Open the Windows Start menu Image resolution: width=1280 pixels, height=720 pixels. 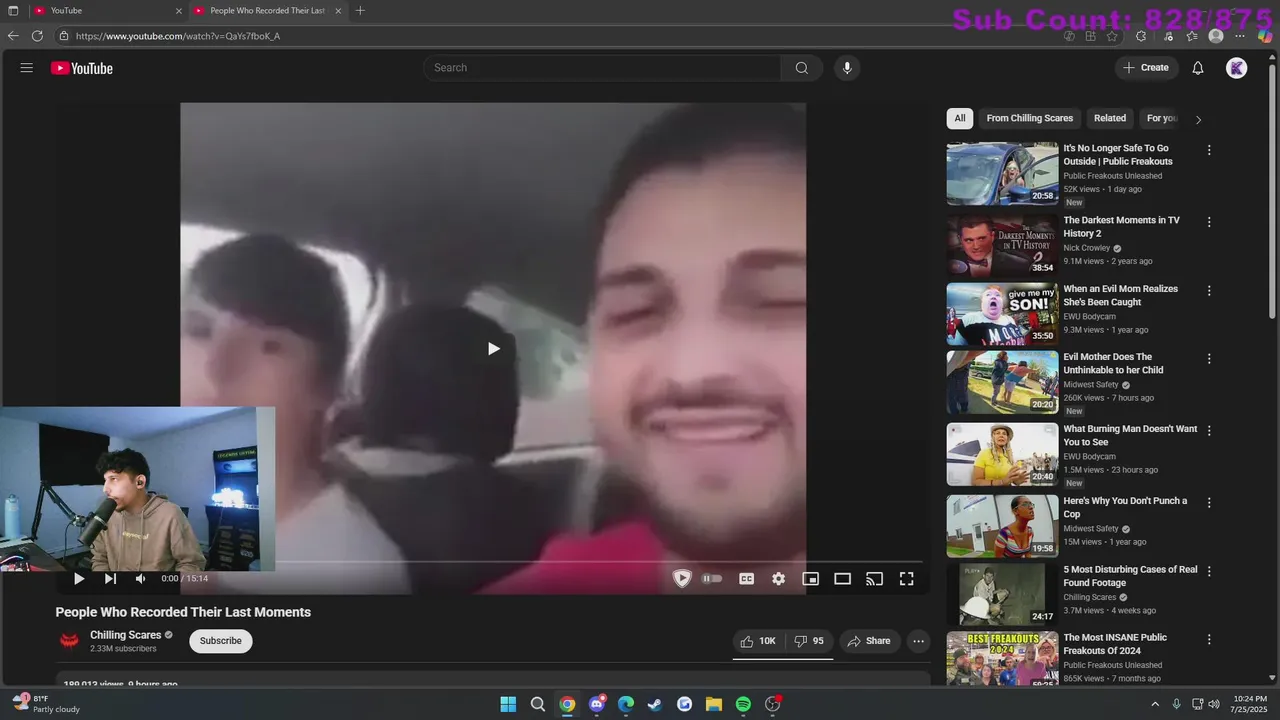508,704
